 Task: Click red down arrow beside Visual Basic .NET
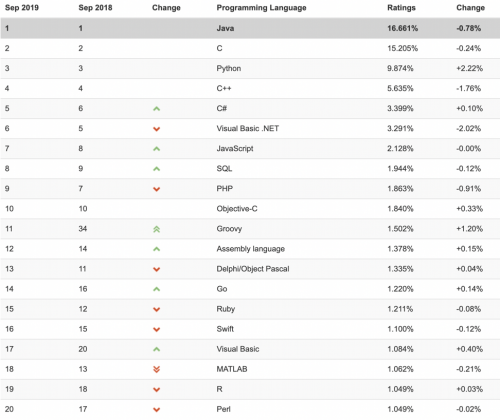click(x=156, y=129)
